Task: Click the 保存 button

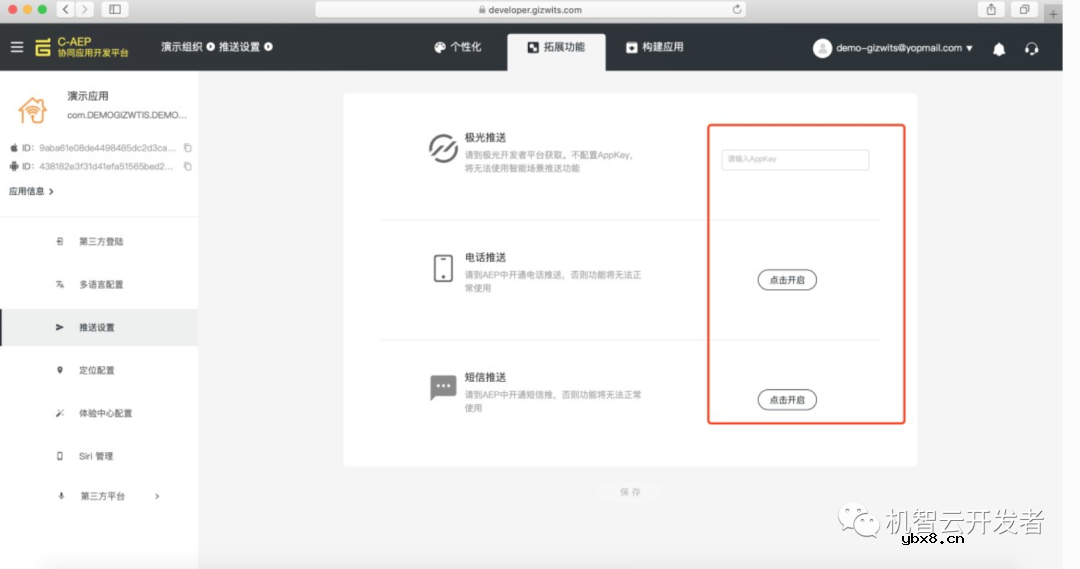Action: coord(630,492)
